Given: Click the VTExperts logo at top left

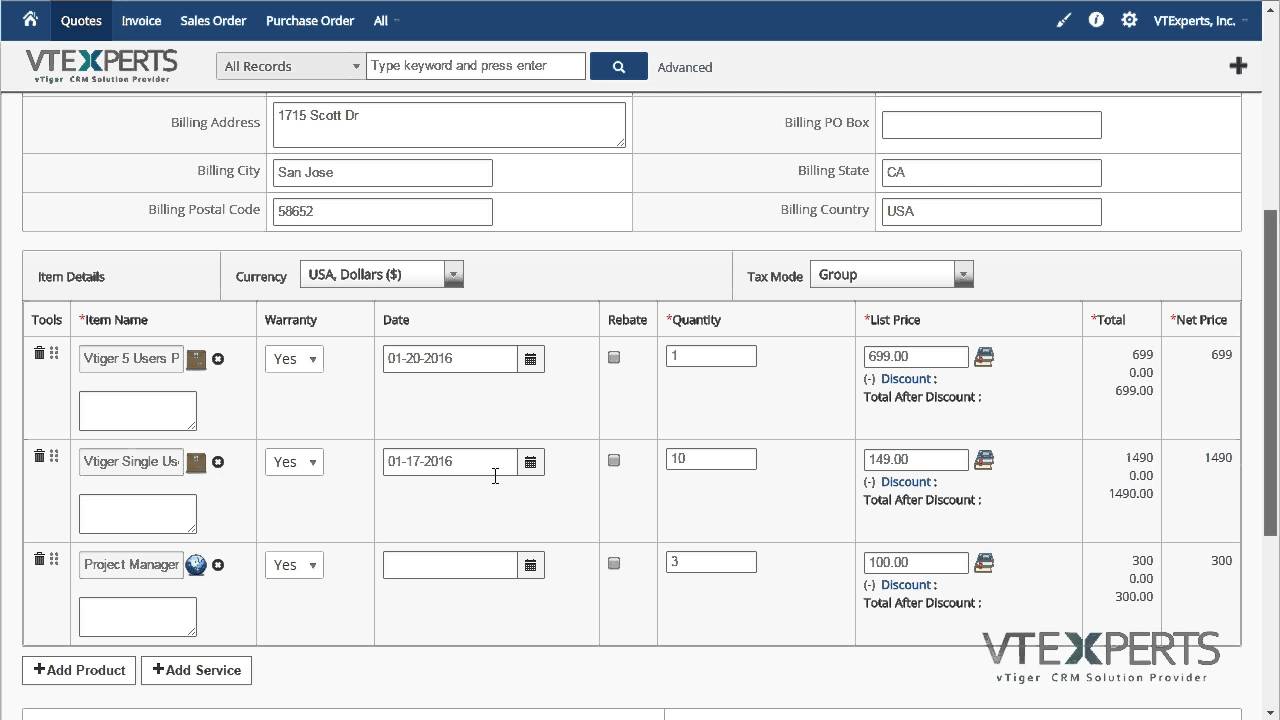Looking at the screenshot, I should [101, 66].
